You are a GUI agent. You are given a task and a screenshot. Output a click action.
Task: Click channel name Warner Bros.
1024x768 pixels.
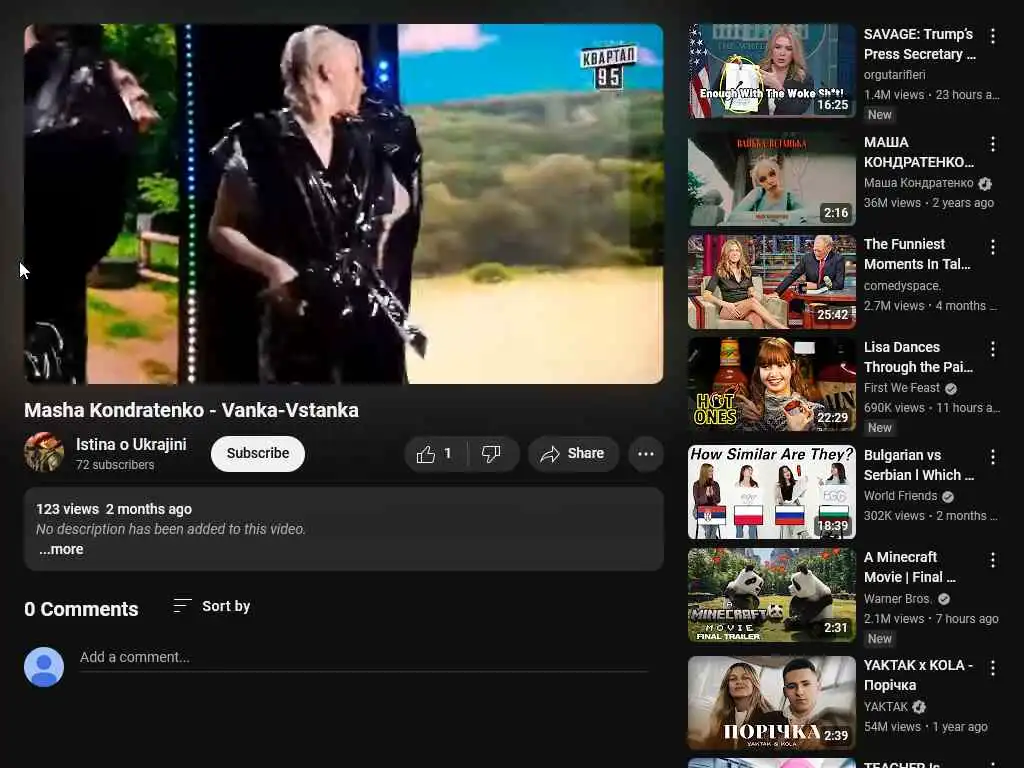(897, 599)
